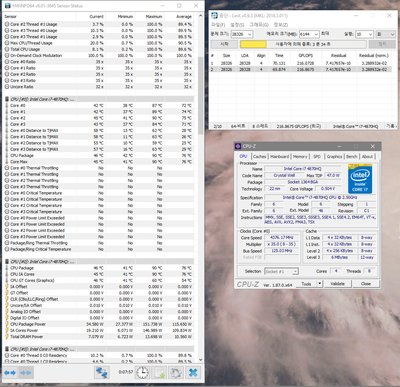Reset the sensor timer via clock icon
The height and width of the screenshot is (387, 400).
[x=142, y=372]
